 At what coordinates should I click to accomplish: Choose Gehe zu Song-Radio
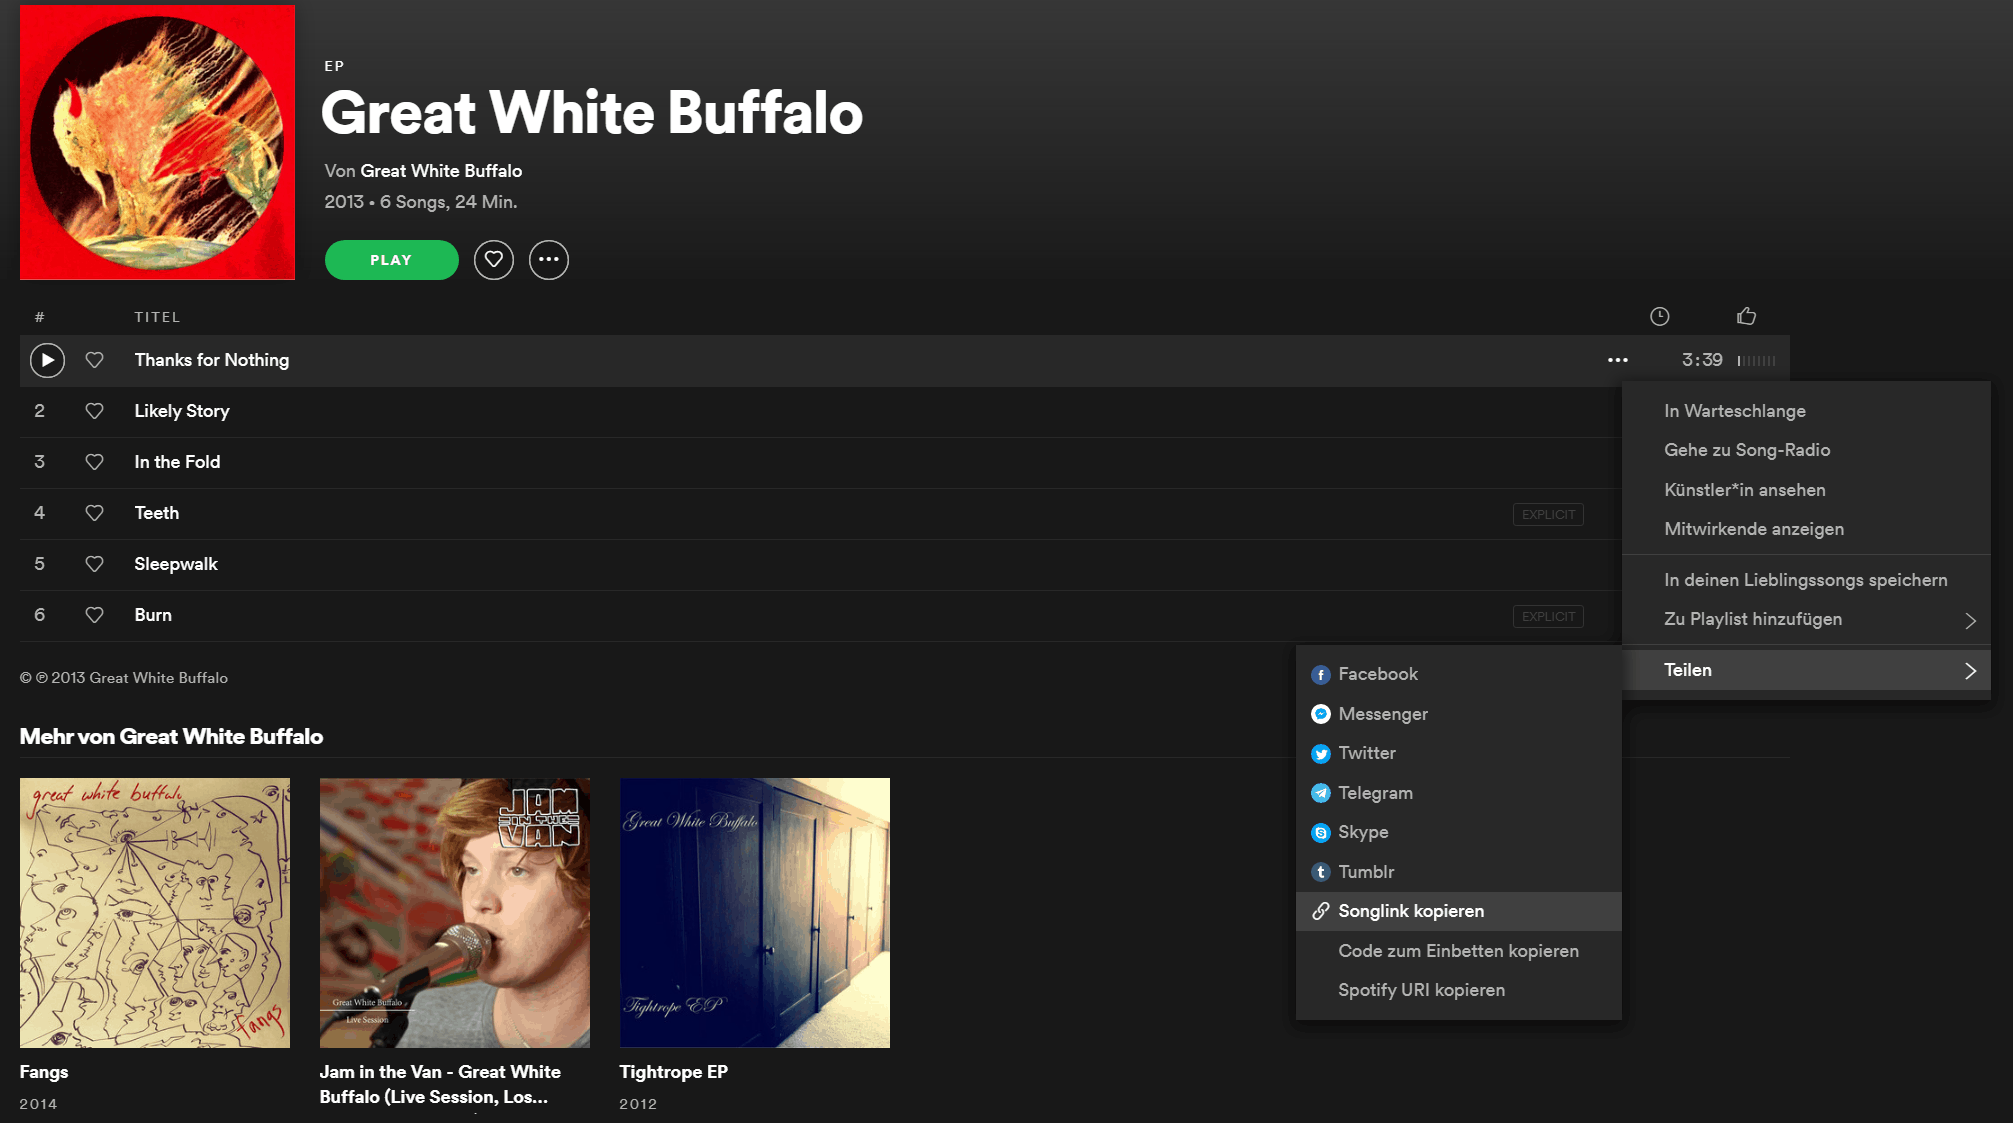[x=1806, y=450]
